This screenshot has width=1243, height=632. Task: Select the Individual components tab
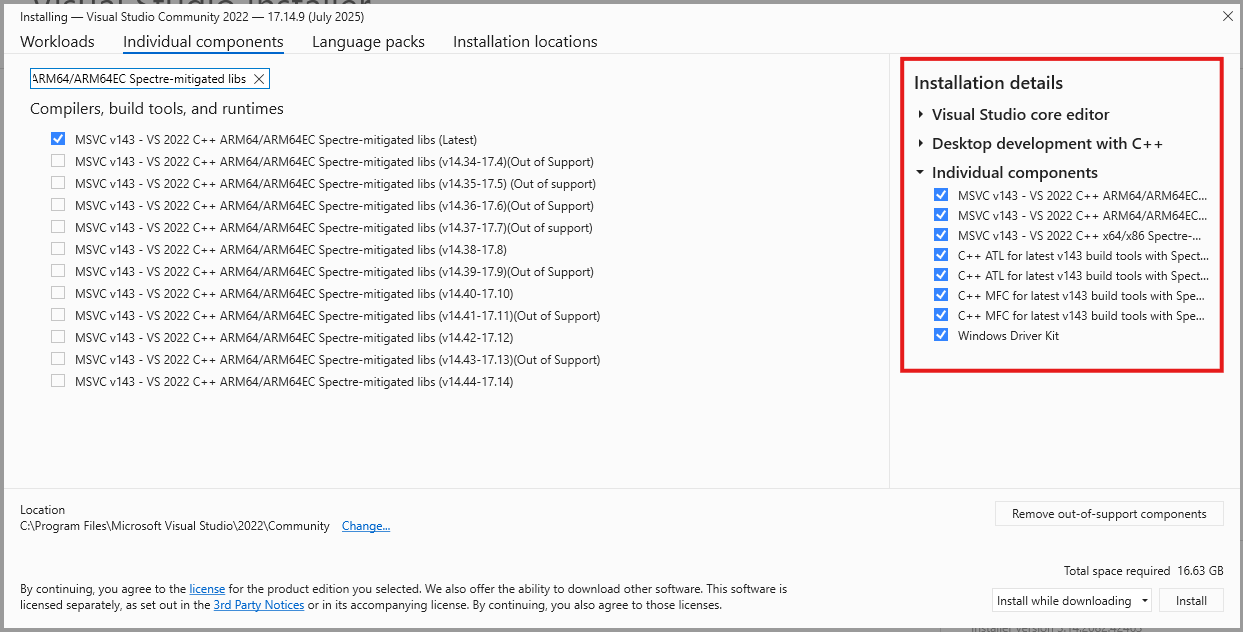tap(203, 42)
